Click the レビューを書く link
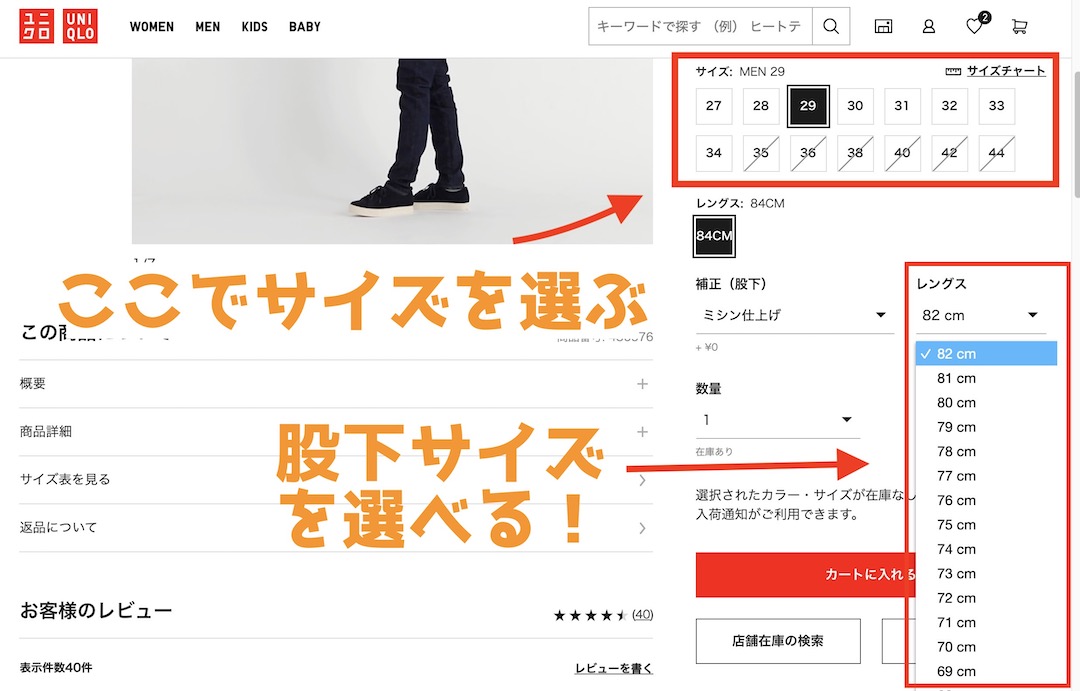Screen dimensions: 1080x691 coord(613,667)
